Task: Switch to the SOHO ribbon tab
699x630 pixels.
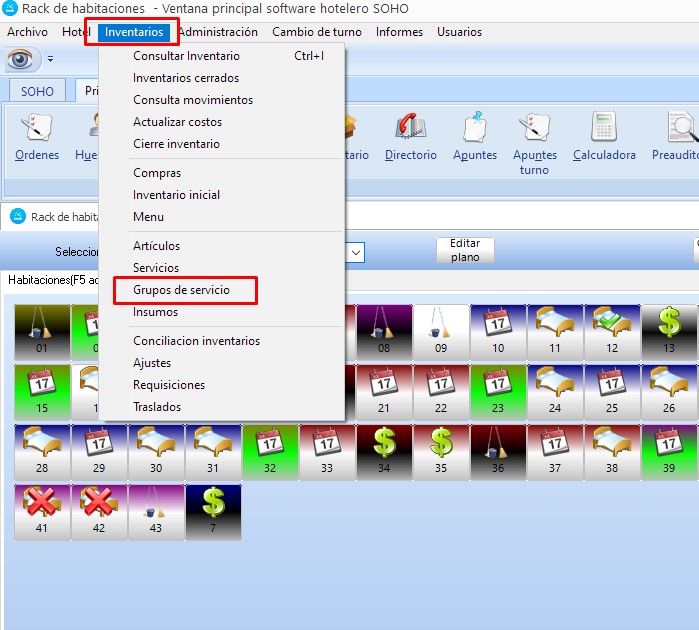Action: (37, 91)
